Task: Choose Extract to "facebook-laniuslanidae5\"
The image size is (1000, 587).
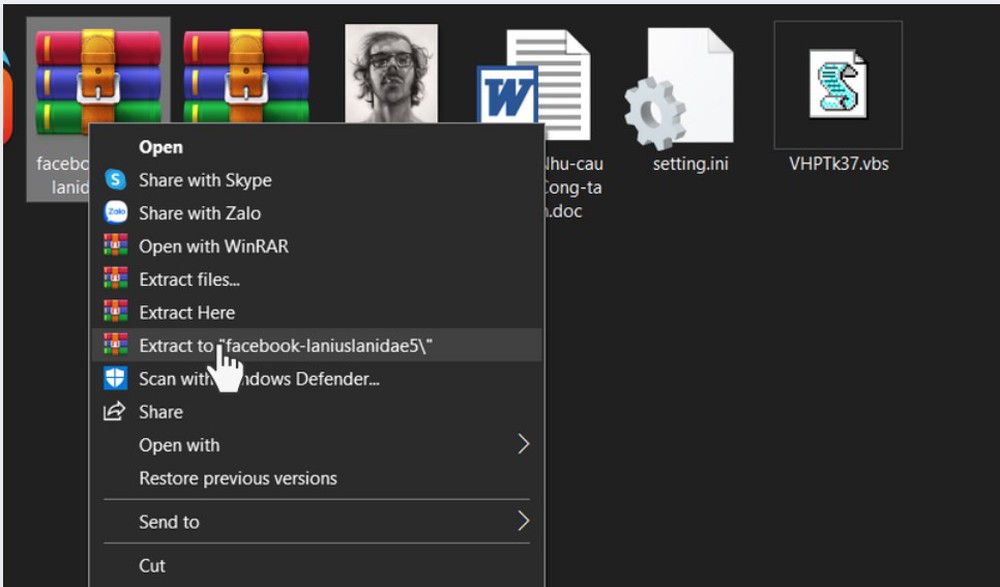Action: click(317, 346)
